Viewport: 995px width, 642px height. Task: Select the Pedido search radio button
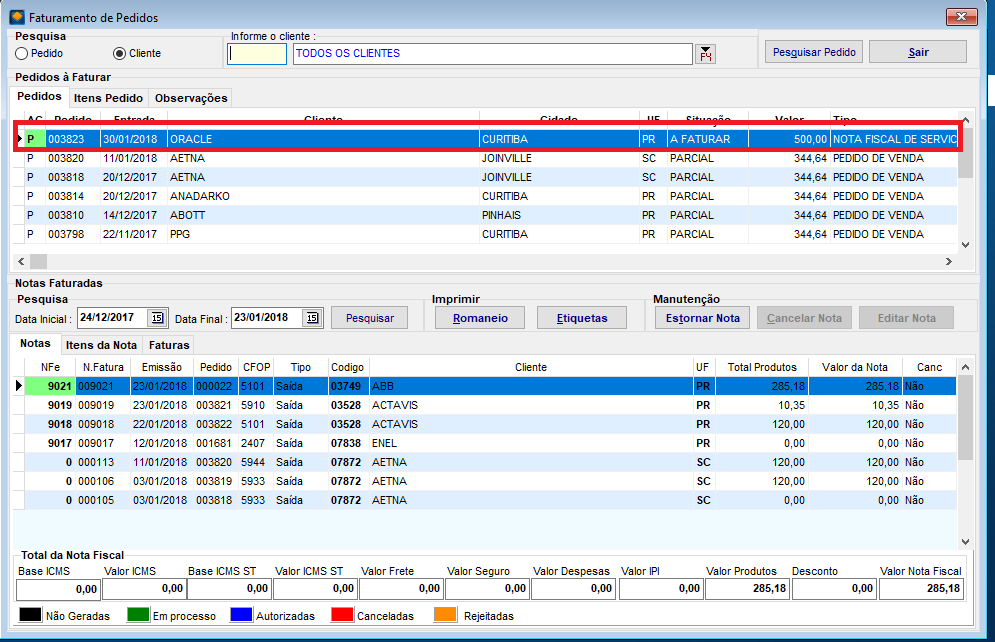pyautogui.click(x=22, y=54)
